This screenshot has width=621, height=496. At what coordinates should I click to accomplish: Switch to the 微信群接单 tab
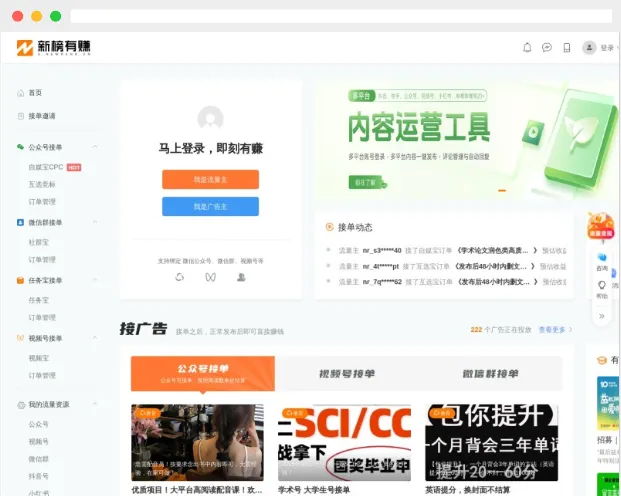490,374
